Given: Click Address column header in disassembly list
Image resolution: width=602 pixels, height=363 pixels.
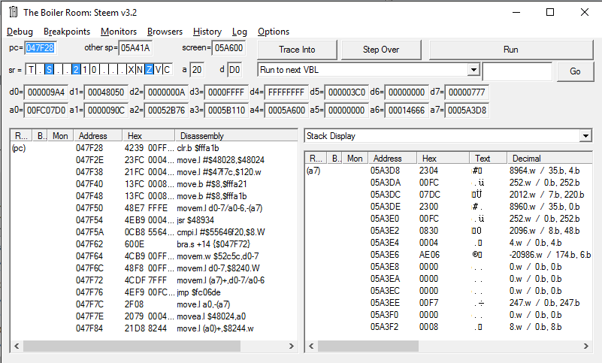Looking at the screenshot, I should point(98,136).
